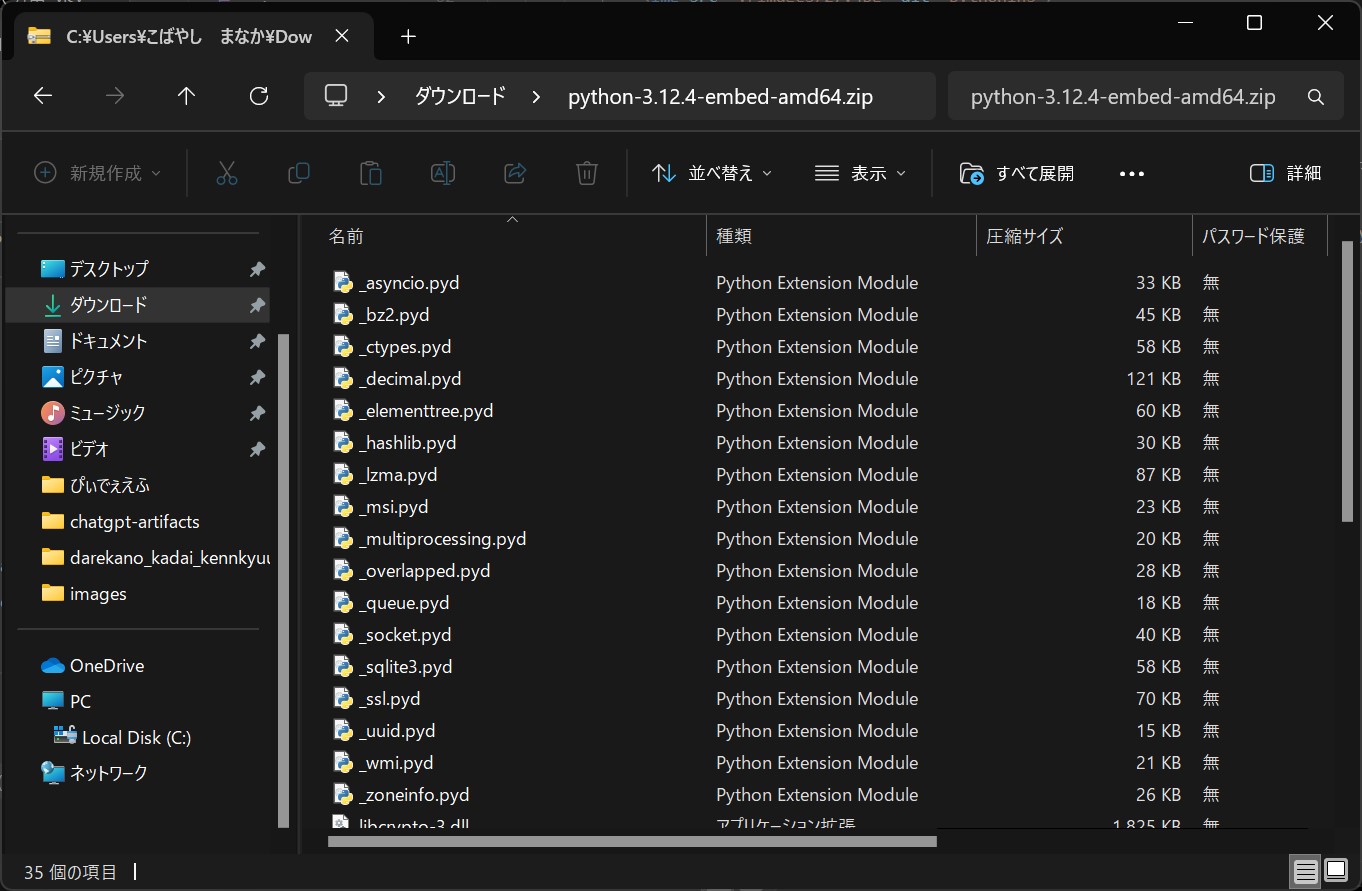
Task: Add a new tab with plus
Action: (x=407, y=37)
